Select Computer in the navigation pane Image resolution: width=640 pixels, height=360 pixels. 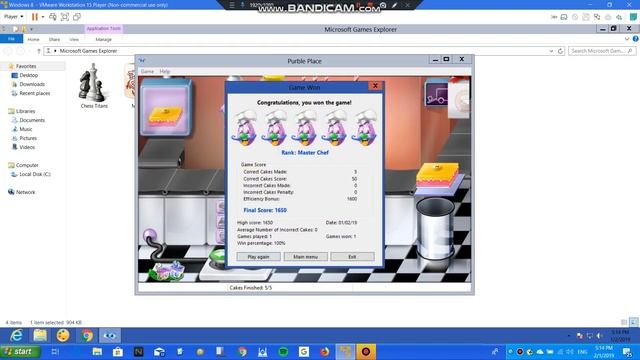[x=27, y=165]
